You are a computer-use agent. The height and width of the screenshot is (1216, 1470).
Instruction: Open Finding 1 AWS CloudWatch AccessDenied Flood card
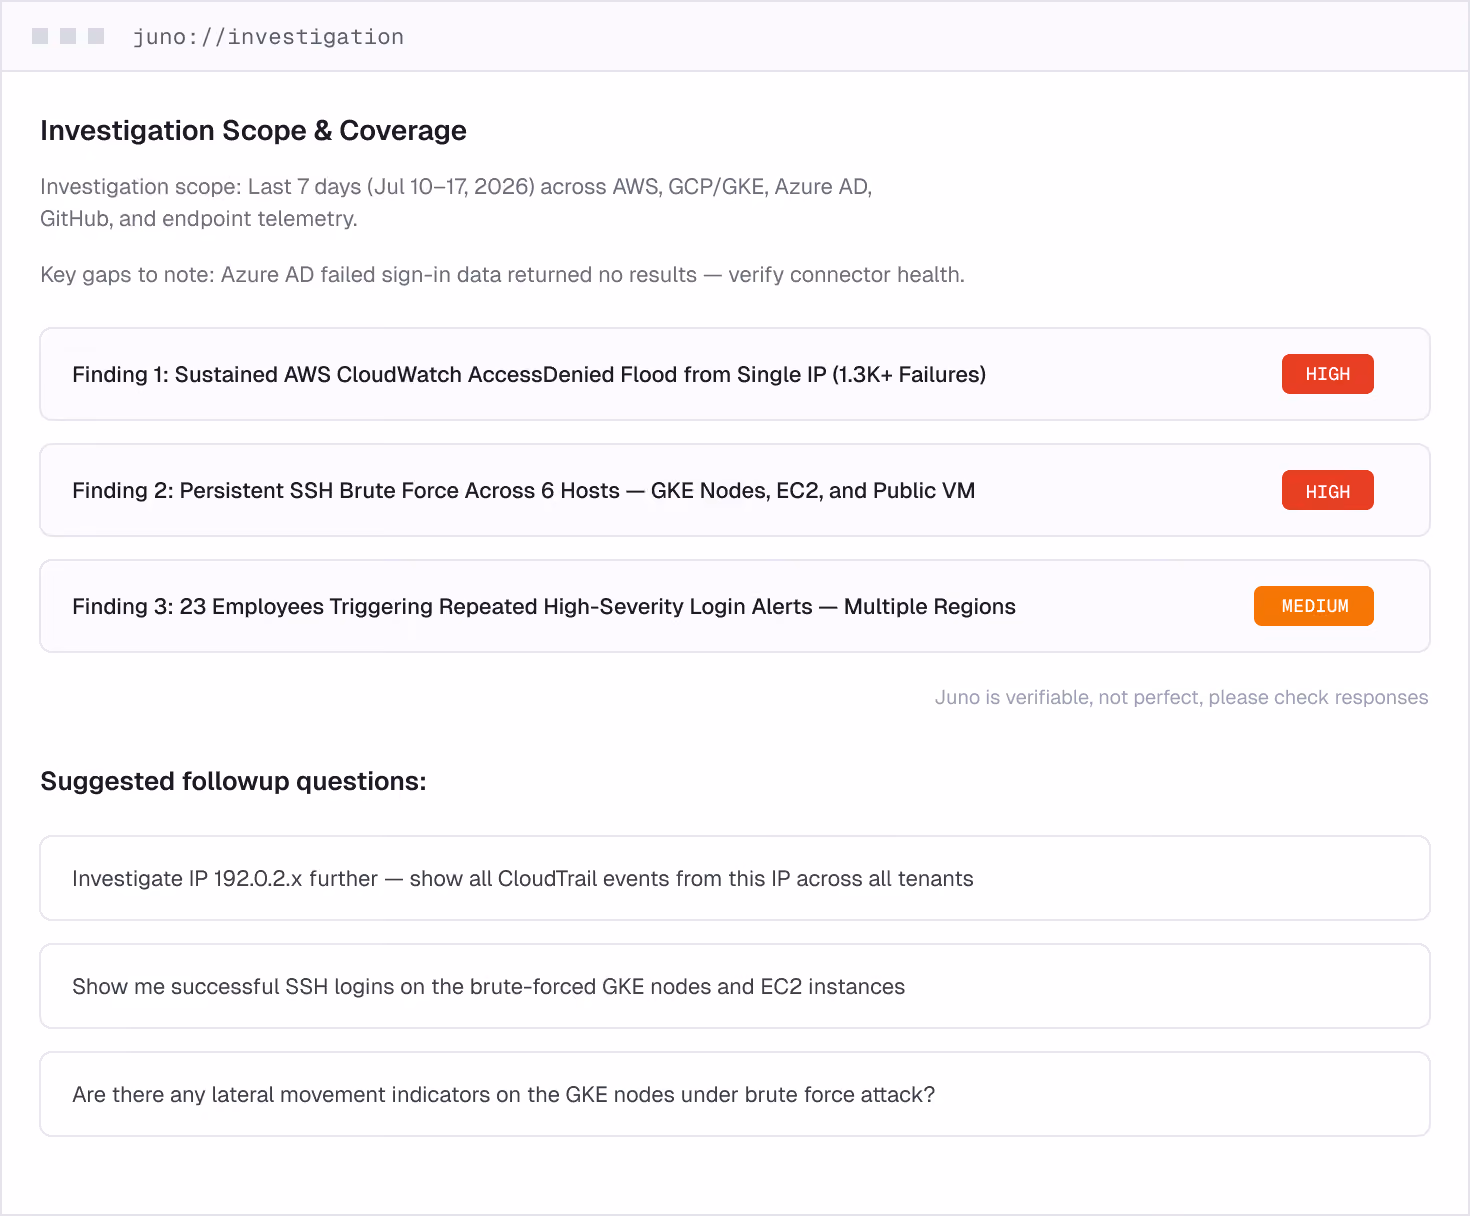tap(735, 374)
